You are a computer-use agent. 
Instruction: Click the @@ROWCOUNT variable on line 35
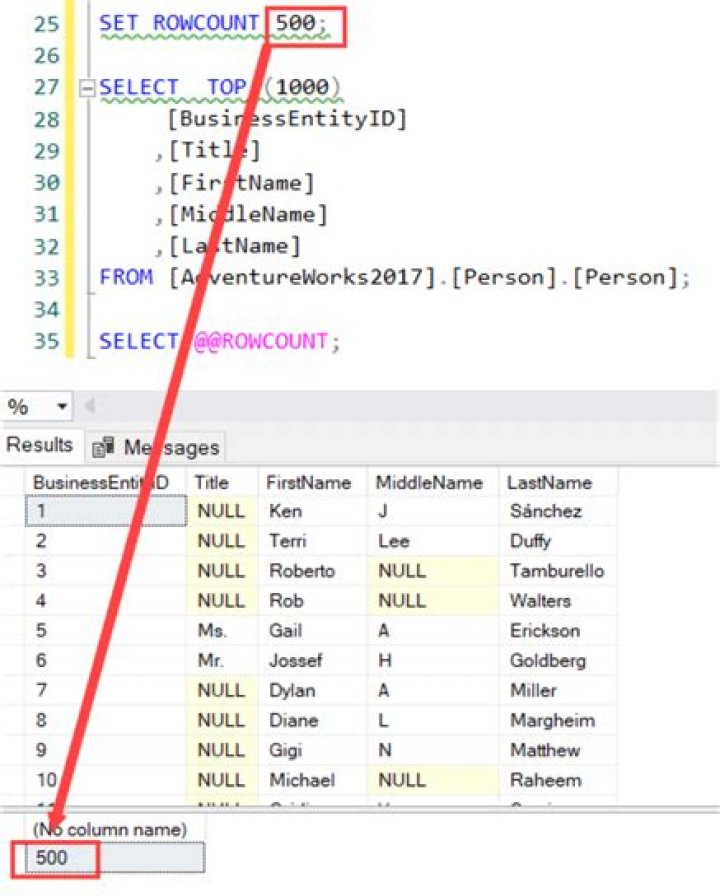[261, 341]
